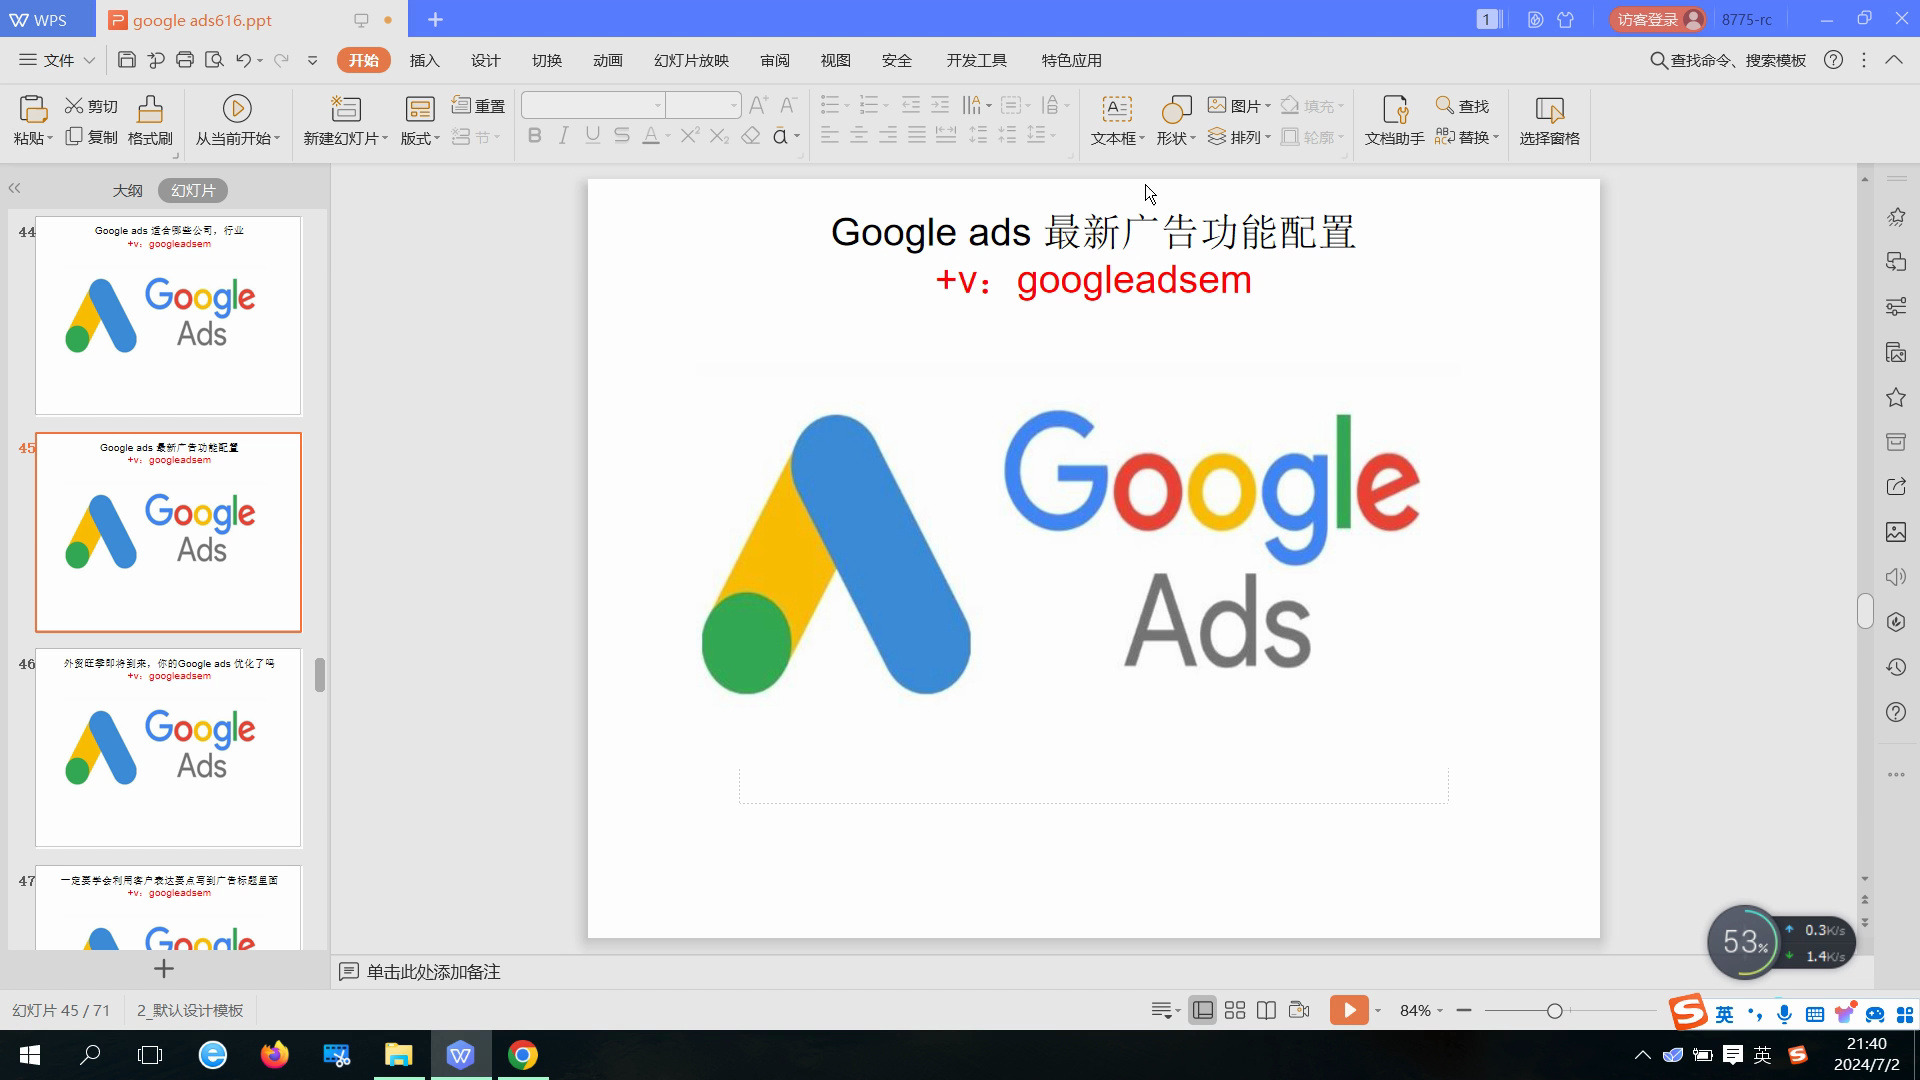Click the Copy (复制) button
1920x1080 pixels.
[91, 137]
